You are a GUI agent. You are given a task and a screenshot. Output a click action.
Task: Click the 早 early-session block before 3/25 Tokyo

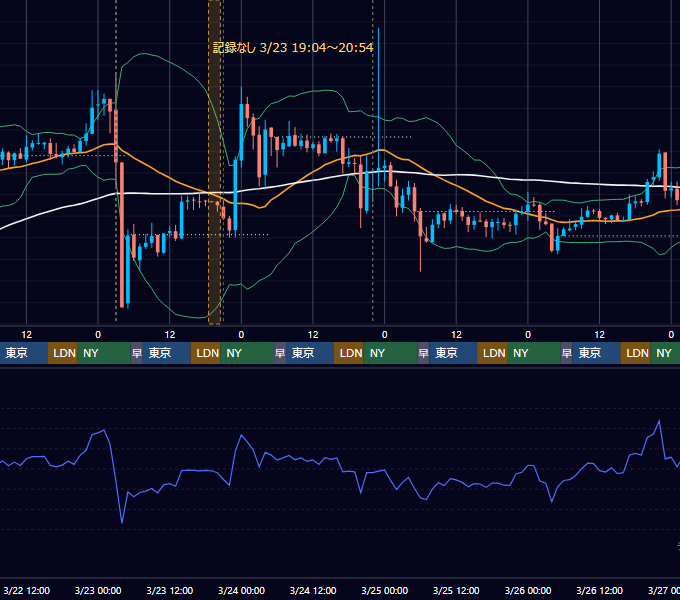coord(423,353)
